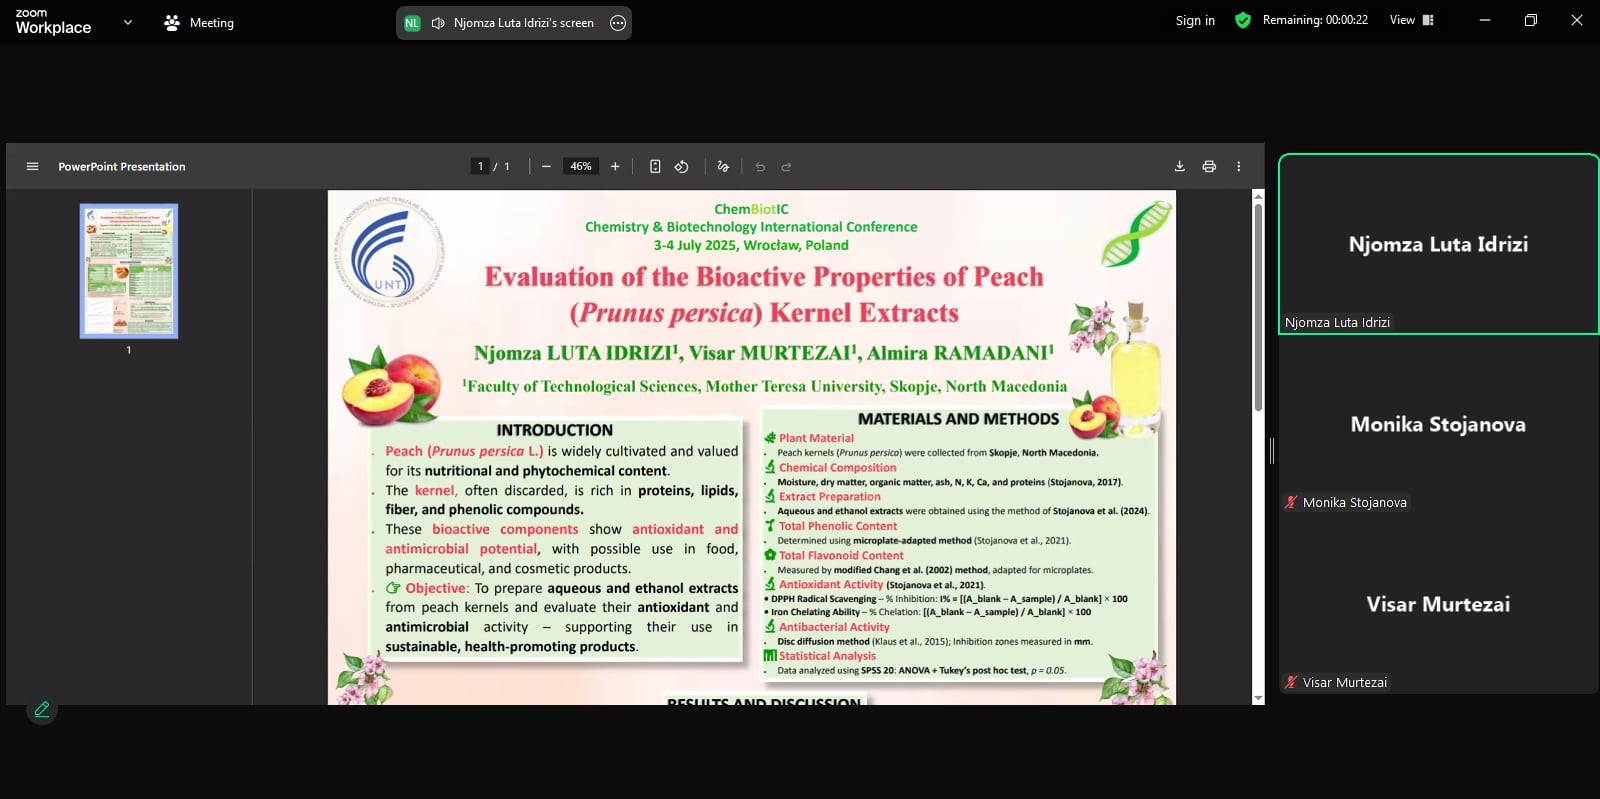This screenshot has width=1600, height=799.
Task: Expand the Zoom Workplace dropdown arrow
Action: coord(127,22)
